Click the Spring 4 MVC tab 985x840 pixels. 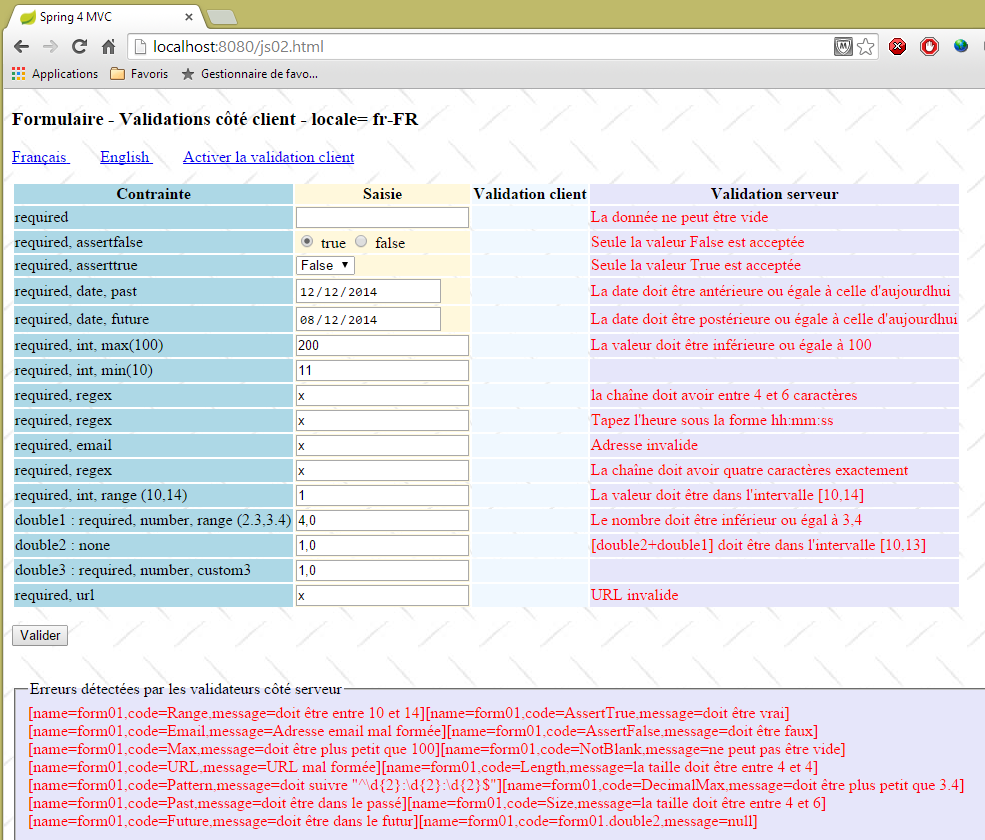coord(100,17)
